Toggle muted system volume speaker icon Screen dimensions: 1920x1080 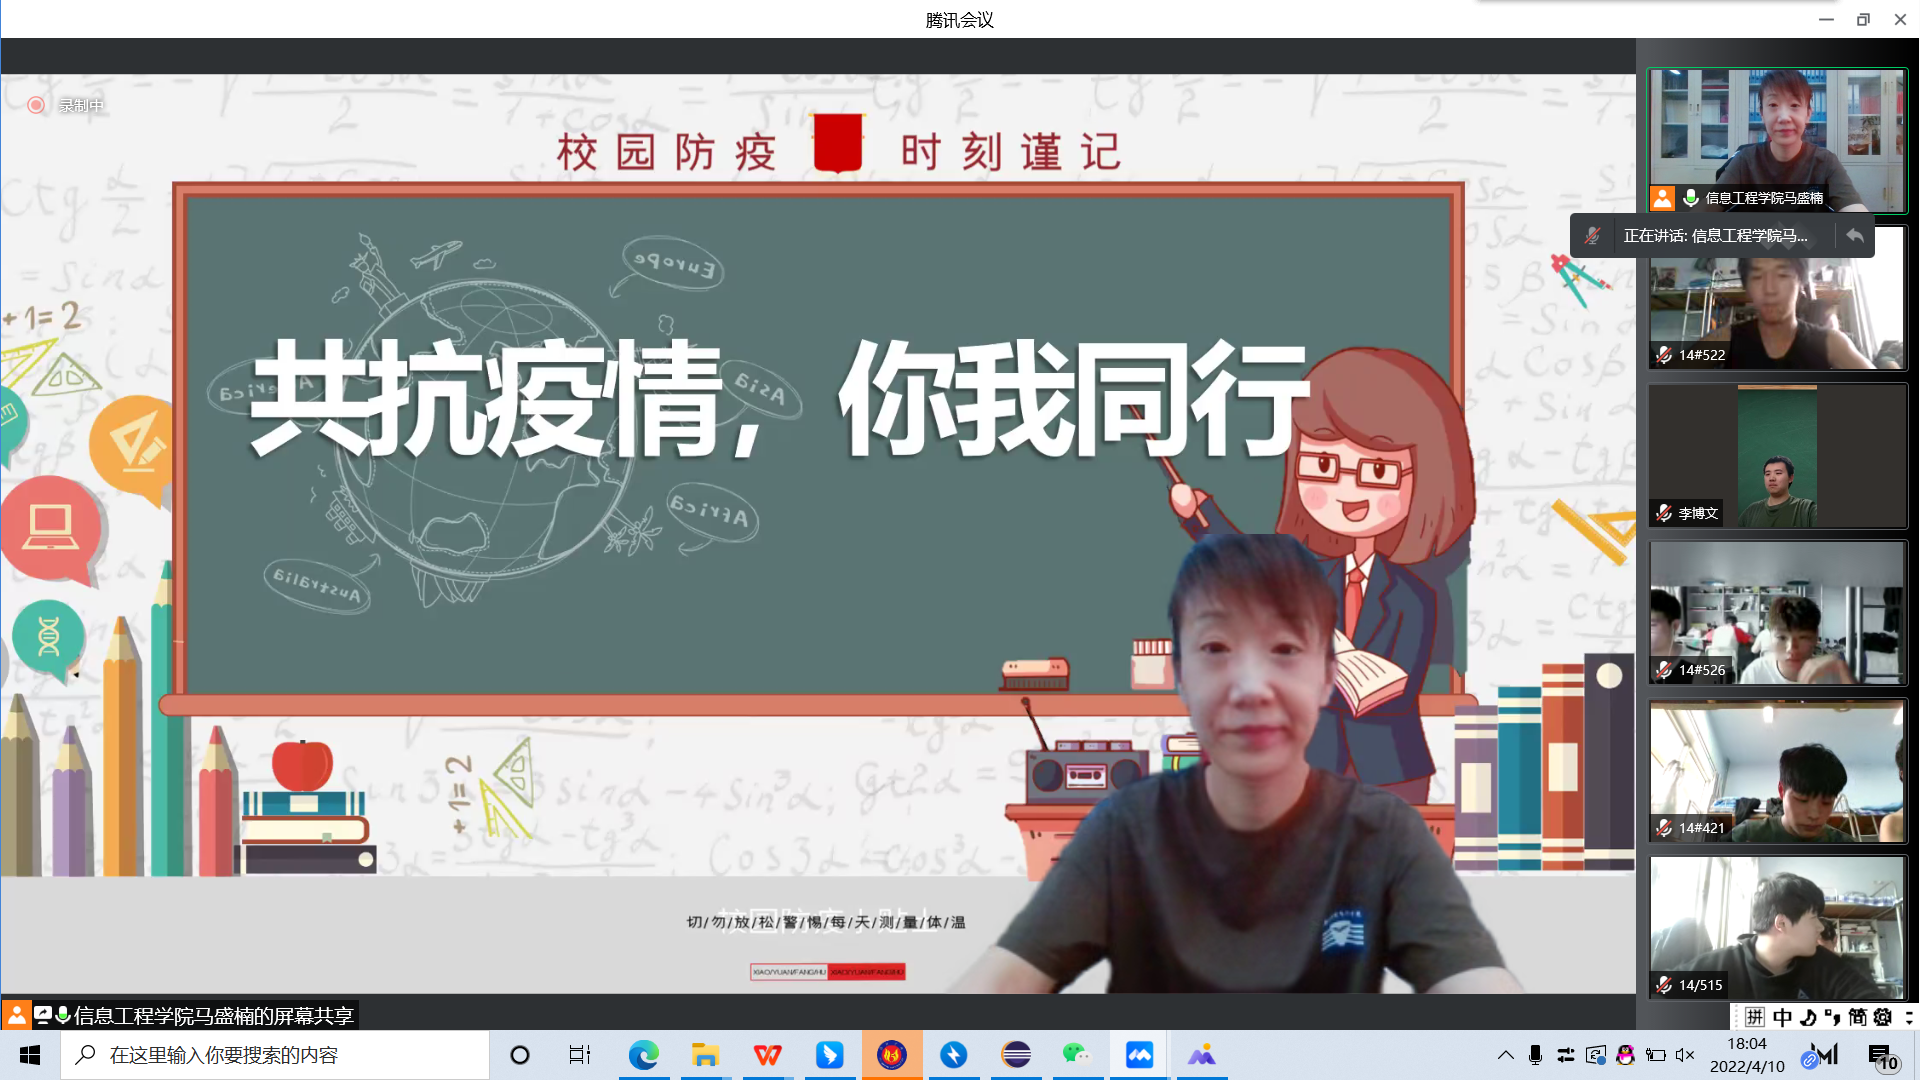[1685, 1055]
